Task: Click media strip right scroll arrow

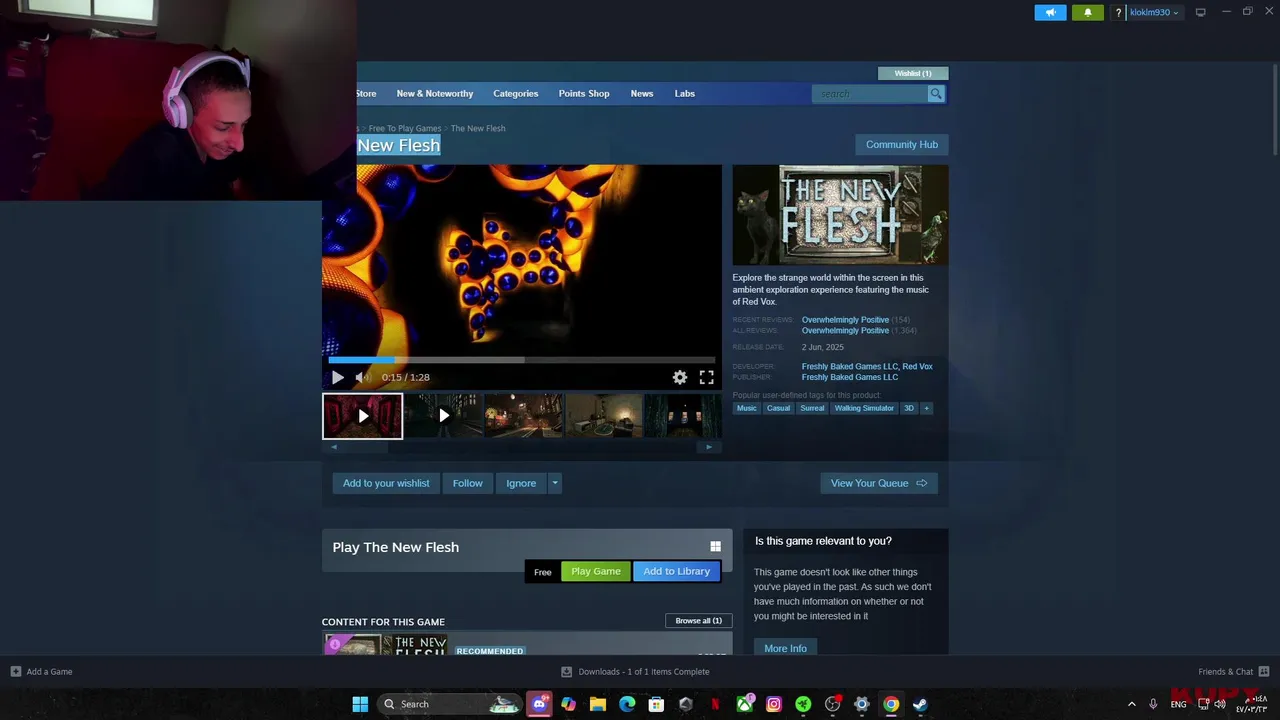Action: point(709,447)
